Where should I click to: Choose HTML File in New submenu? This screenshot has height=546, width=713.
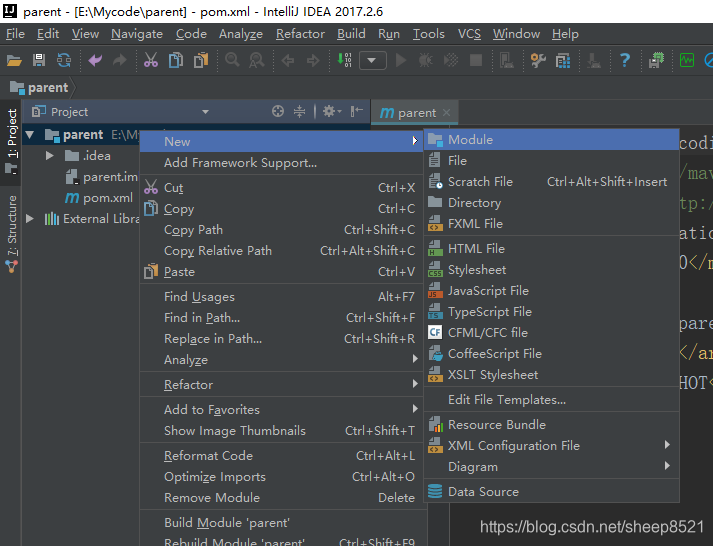point(551,249)
